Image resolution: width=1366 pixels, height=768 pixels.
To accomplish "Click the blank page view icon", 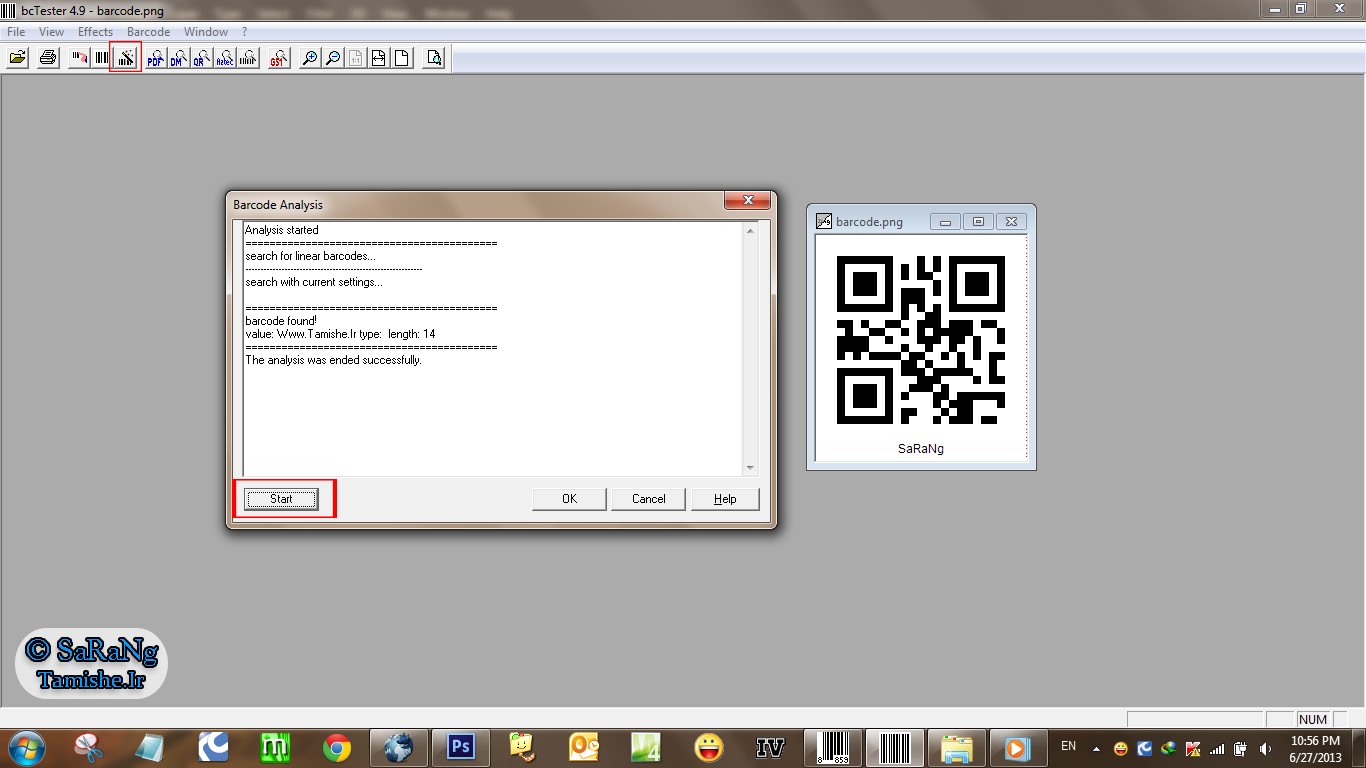I will pos(402,58).
